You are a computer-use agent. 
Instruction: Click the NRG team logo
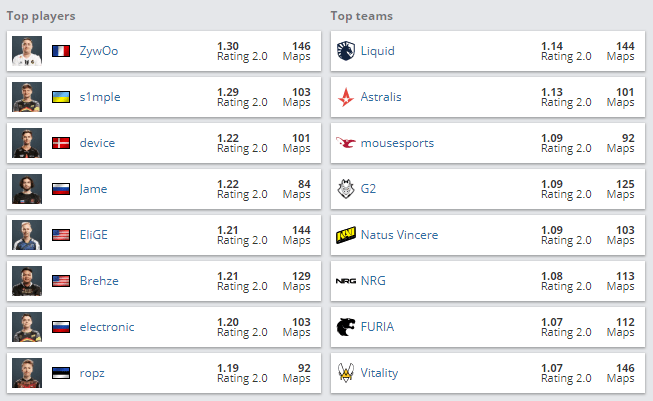345,281
